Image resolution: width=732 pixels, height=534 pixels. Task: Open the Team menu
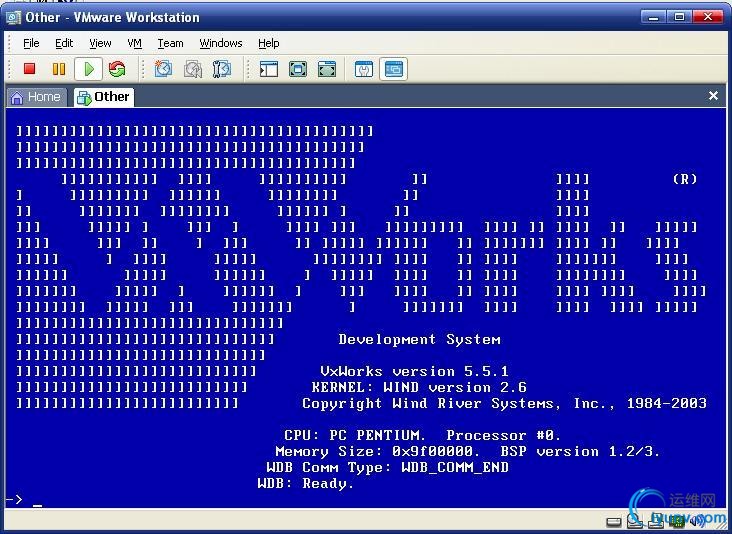pyautogui.click(x=170, y=43)
